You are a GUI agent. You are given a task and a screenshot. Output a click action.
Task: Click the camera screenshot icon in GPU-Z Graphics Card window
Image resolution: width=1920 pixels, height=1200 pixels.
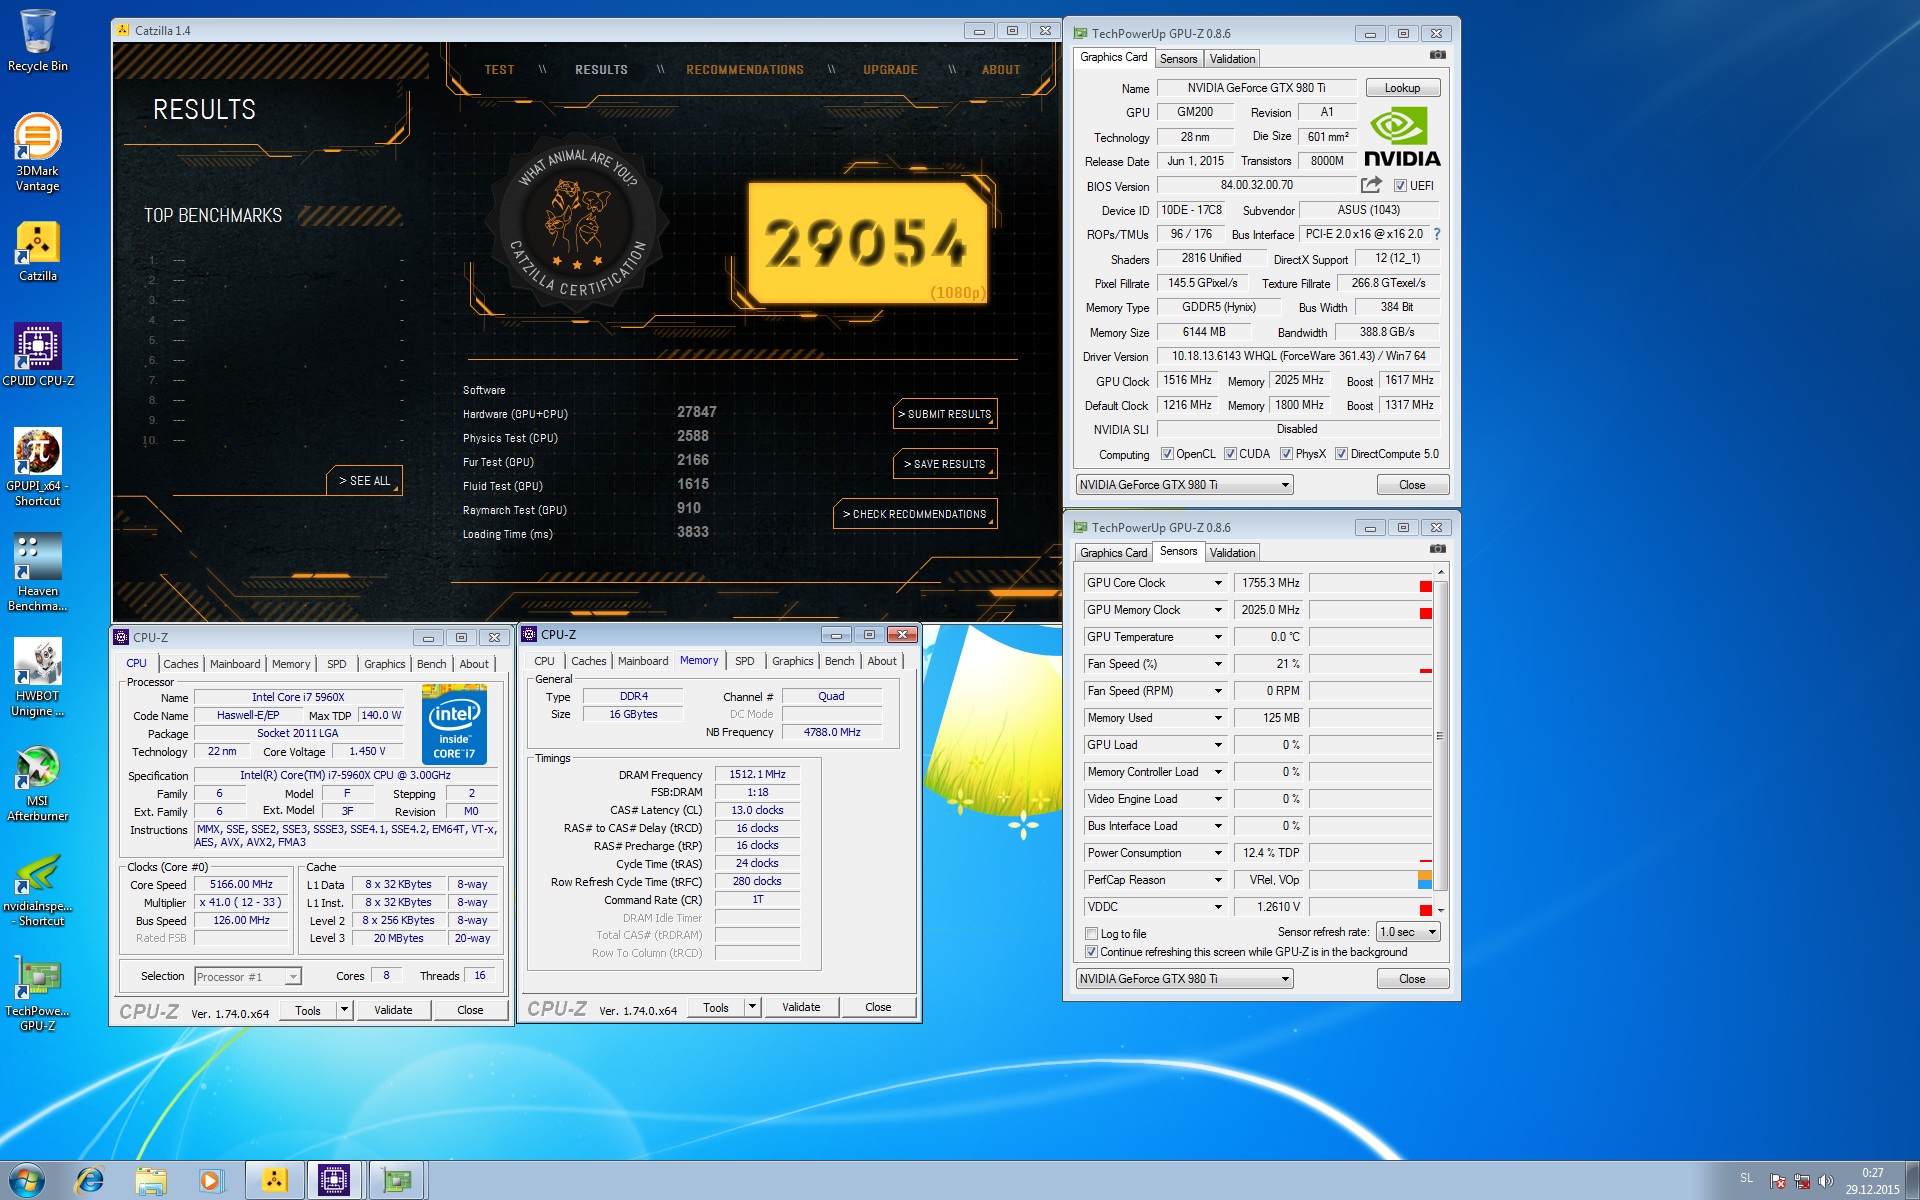pyautogui.click(x=1437, y=55)
